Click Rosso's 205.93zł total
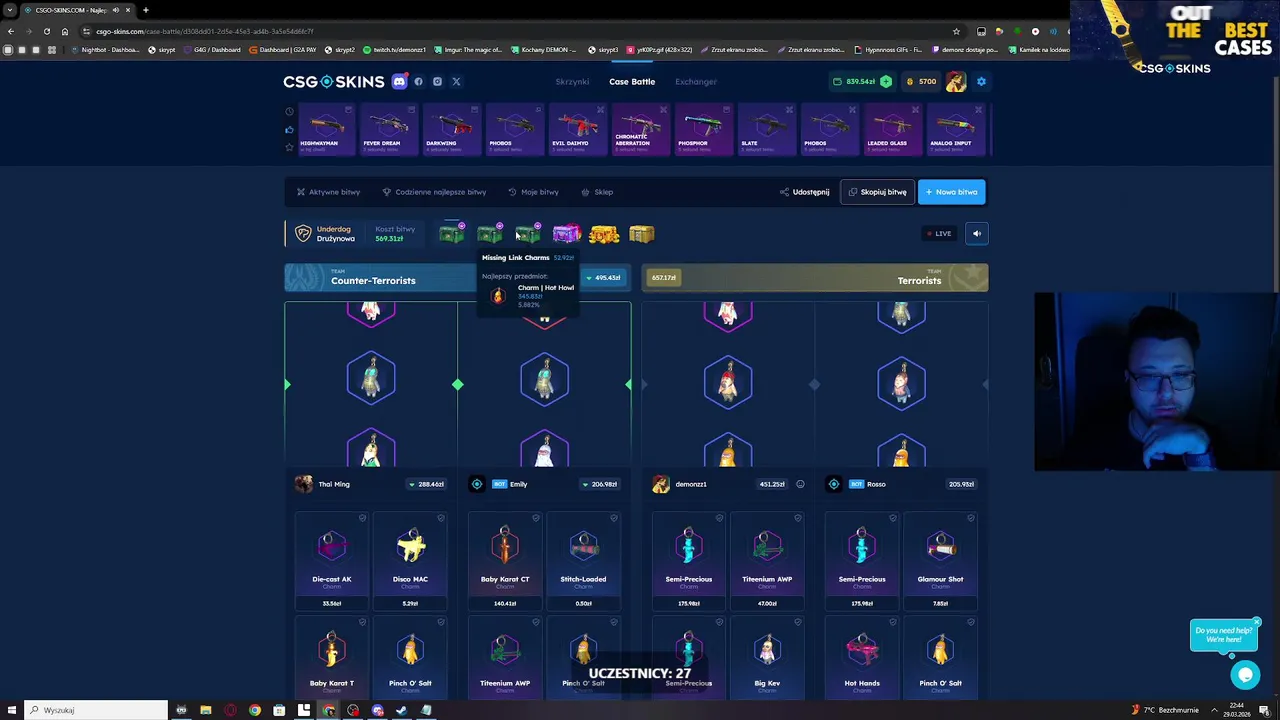1280x720 pixels. click(960, 484)
